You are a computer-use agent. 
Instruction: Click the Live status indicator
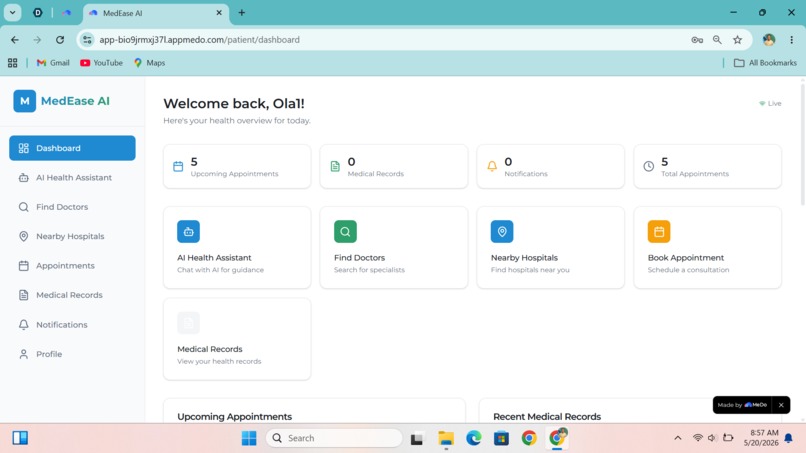(x=770, y=103)
